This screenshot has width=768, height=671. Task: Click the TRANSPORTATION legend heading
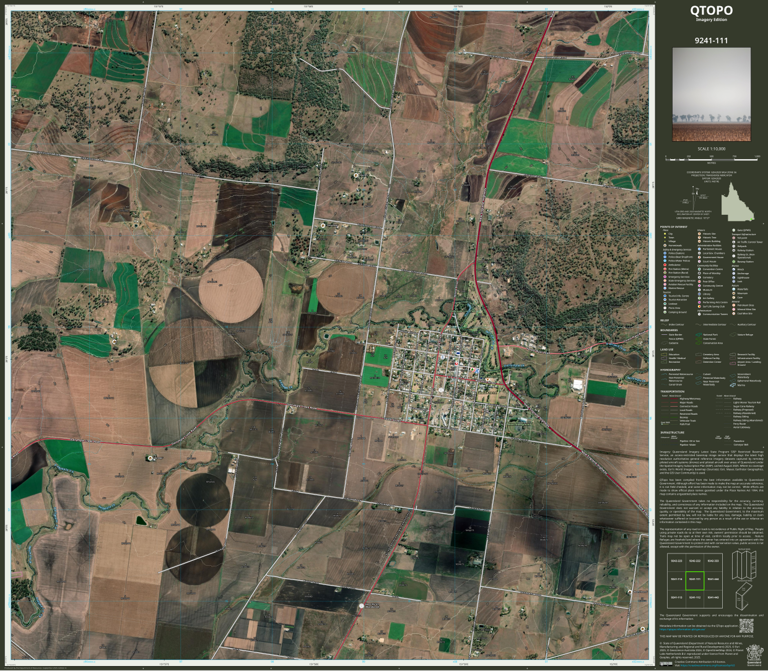tap(672, 391)
